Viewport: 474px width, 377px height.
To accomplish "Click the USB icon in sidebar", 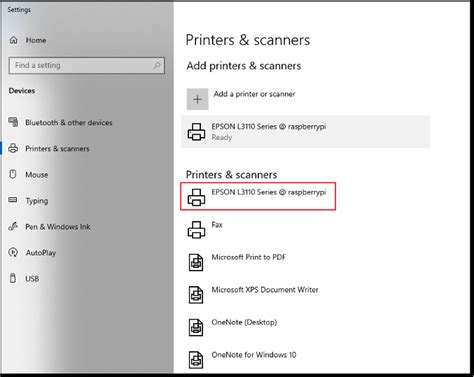I will [x=13, y=278].
